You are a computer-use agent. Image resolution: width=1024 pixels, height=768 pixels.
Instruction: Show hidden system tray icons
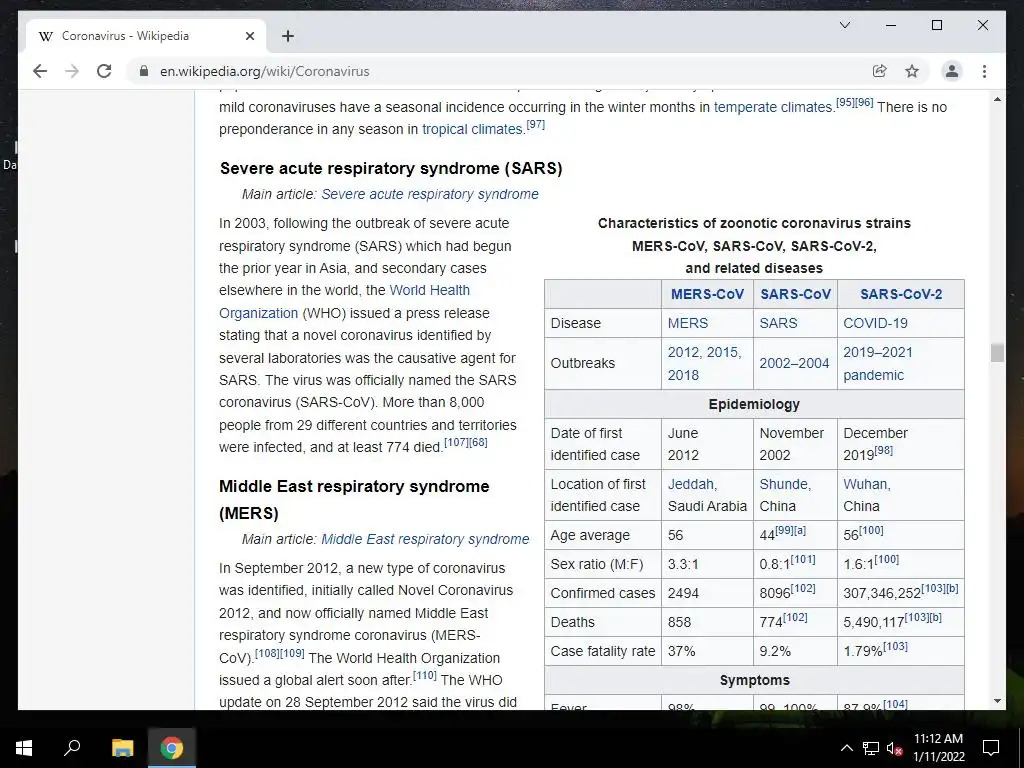pyautogui.click(x=846, y=748)
